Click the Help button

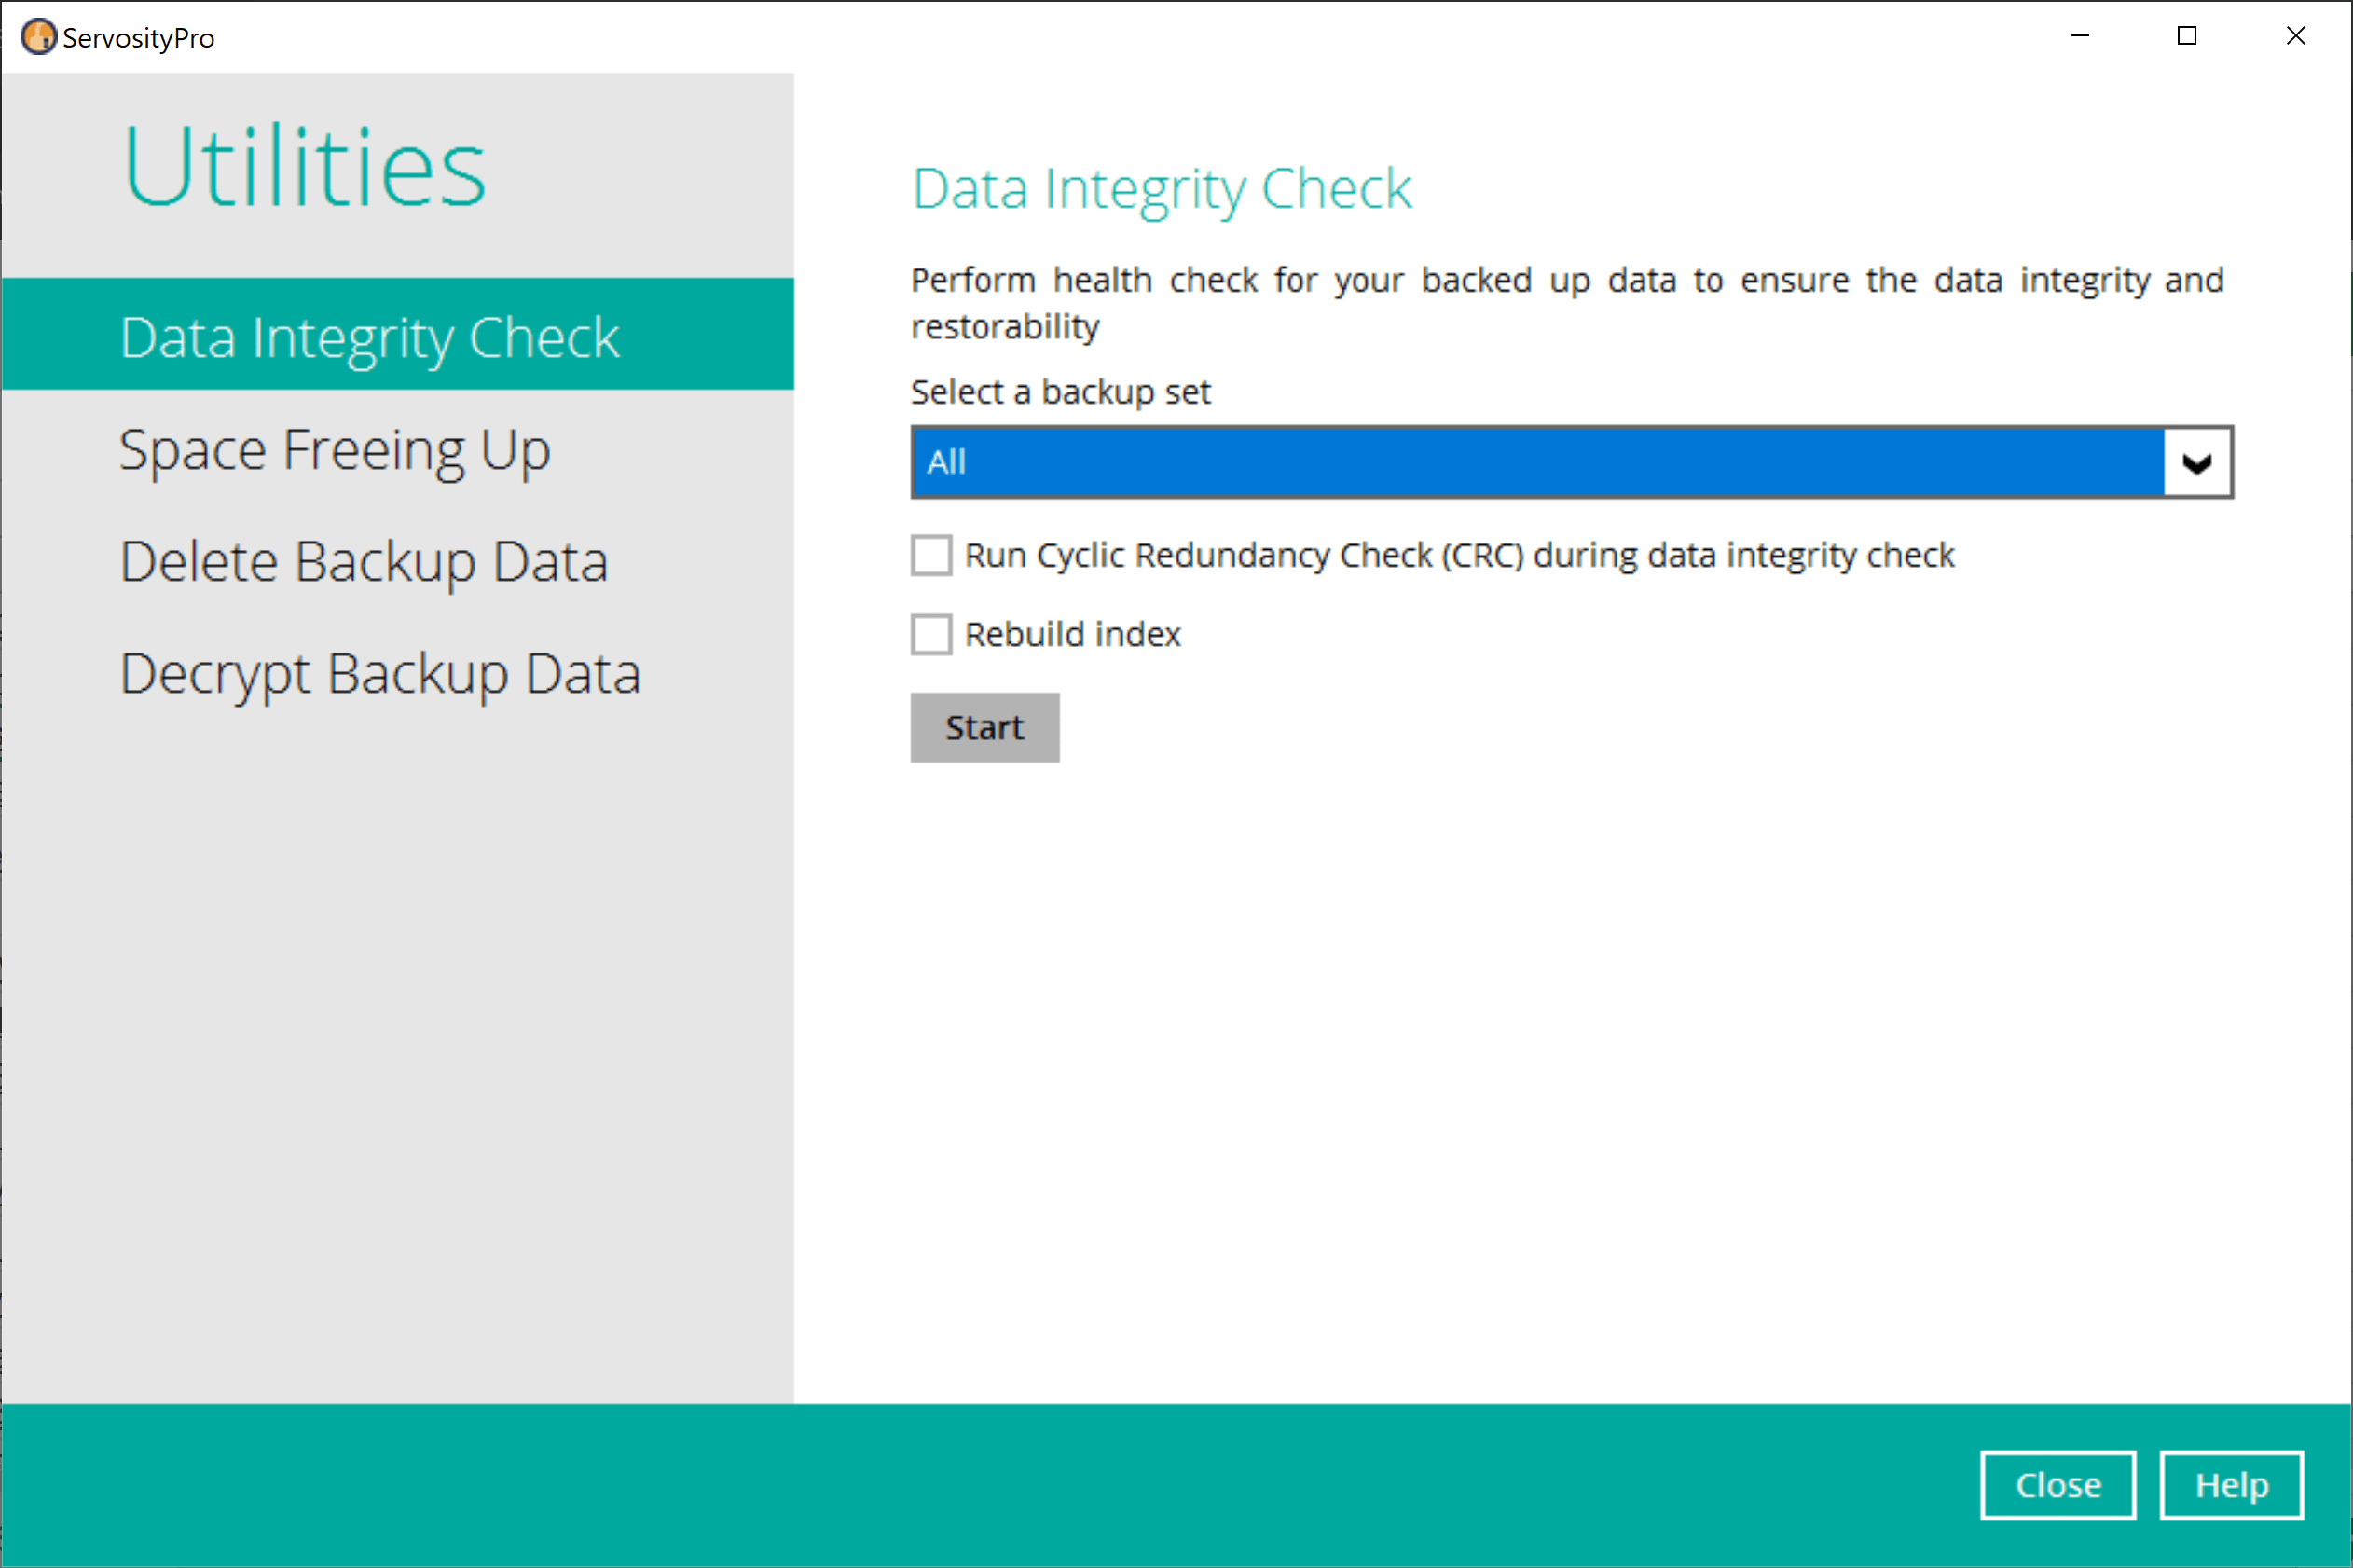point(2231,1484)
